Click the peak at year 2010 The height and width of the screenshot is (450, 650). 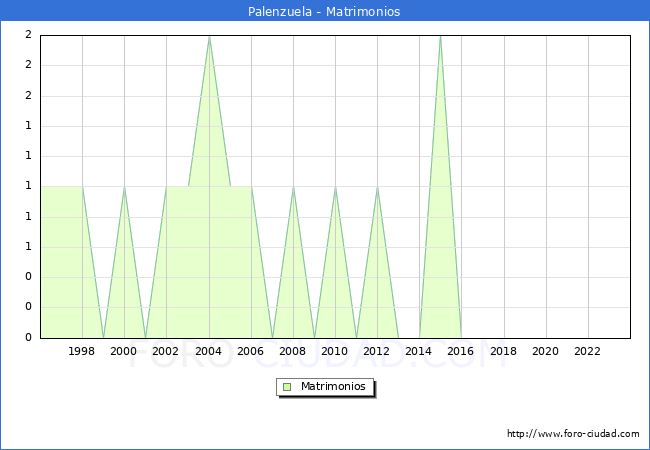pyautogui.click(x=335, y=187)
